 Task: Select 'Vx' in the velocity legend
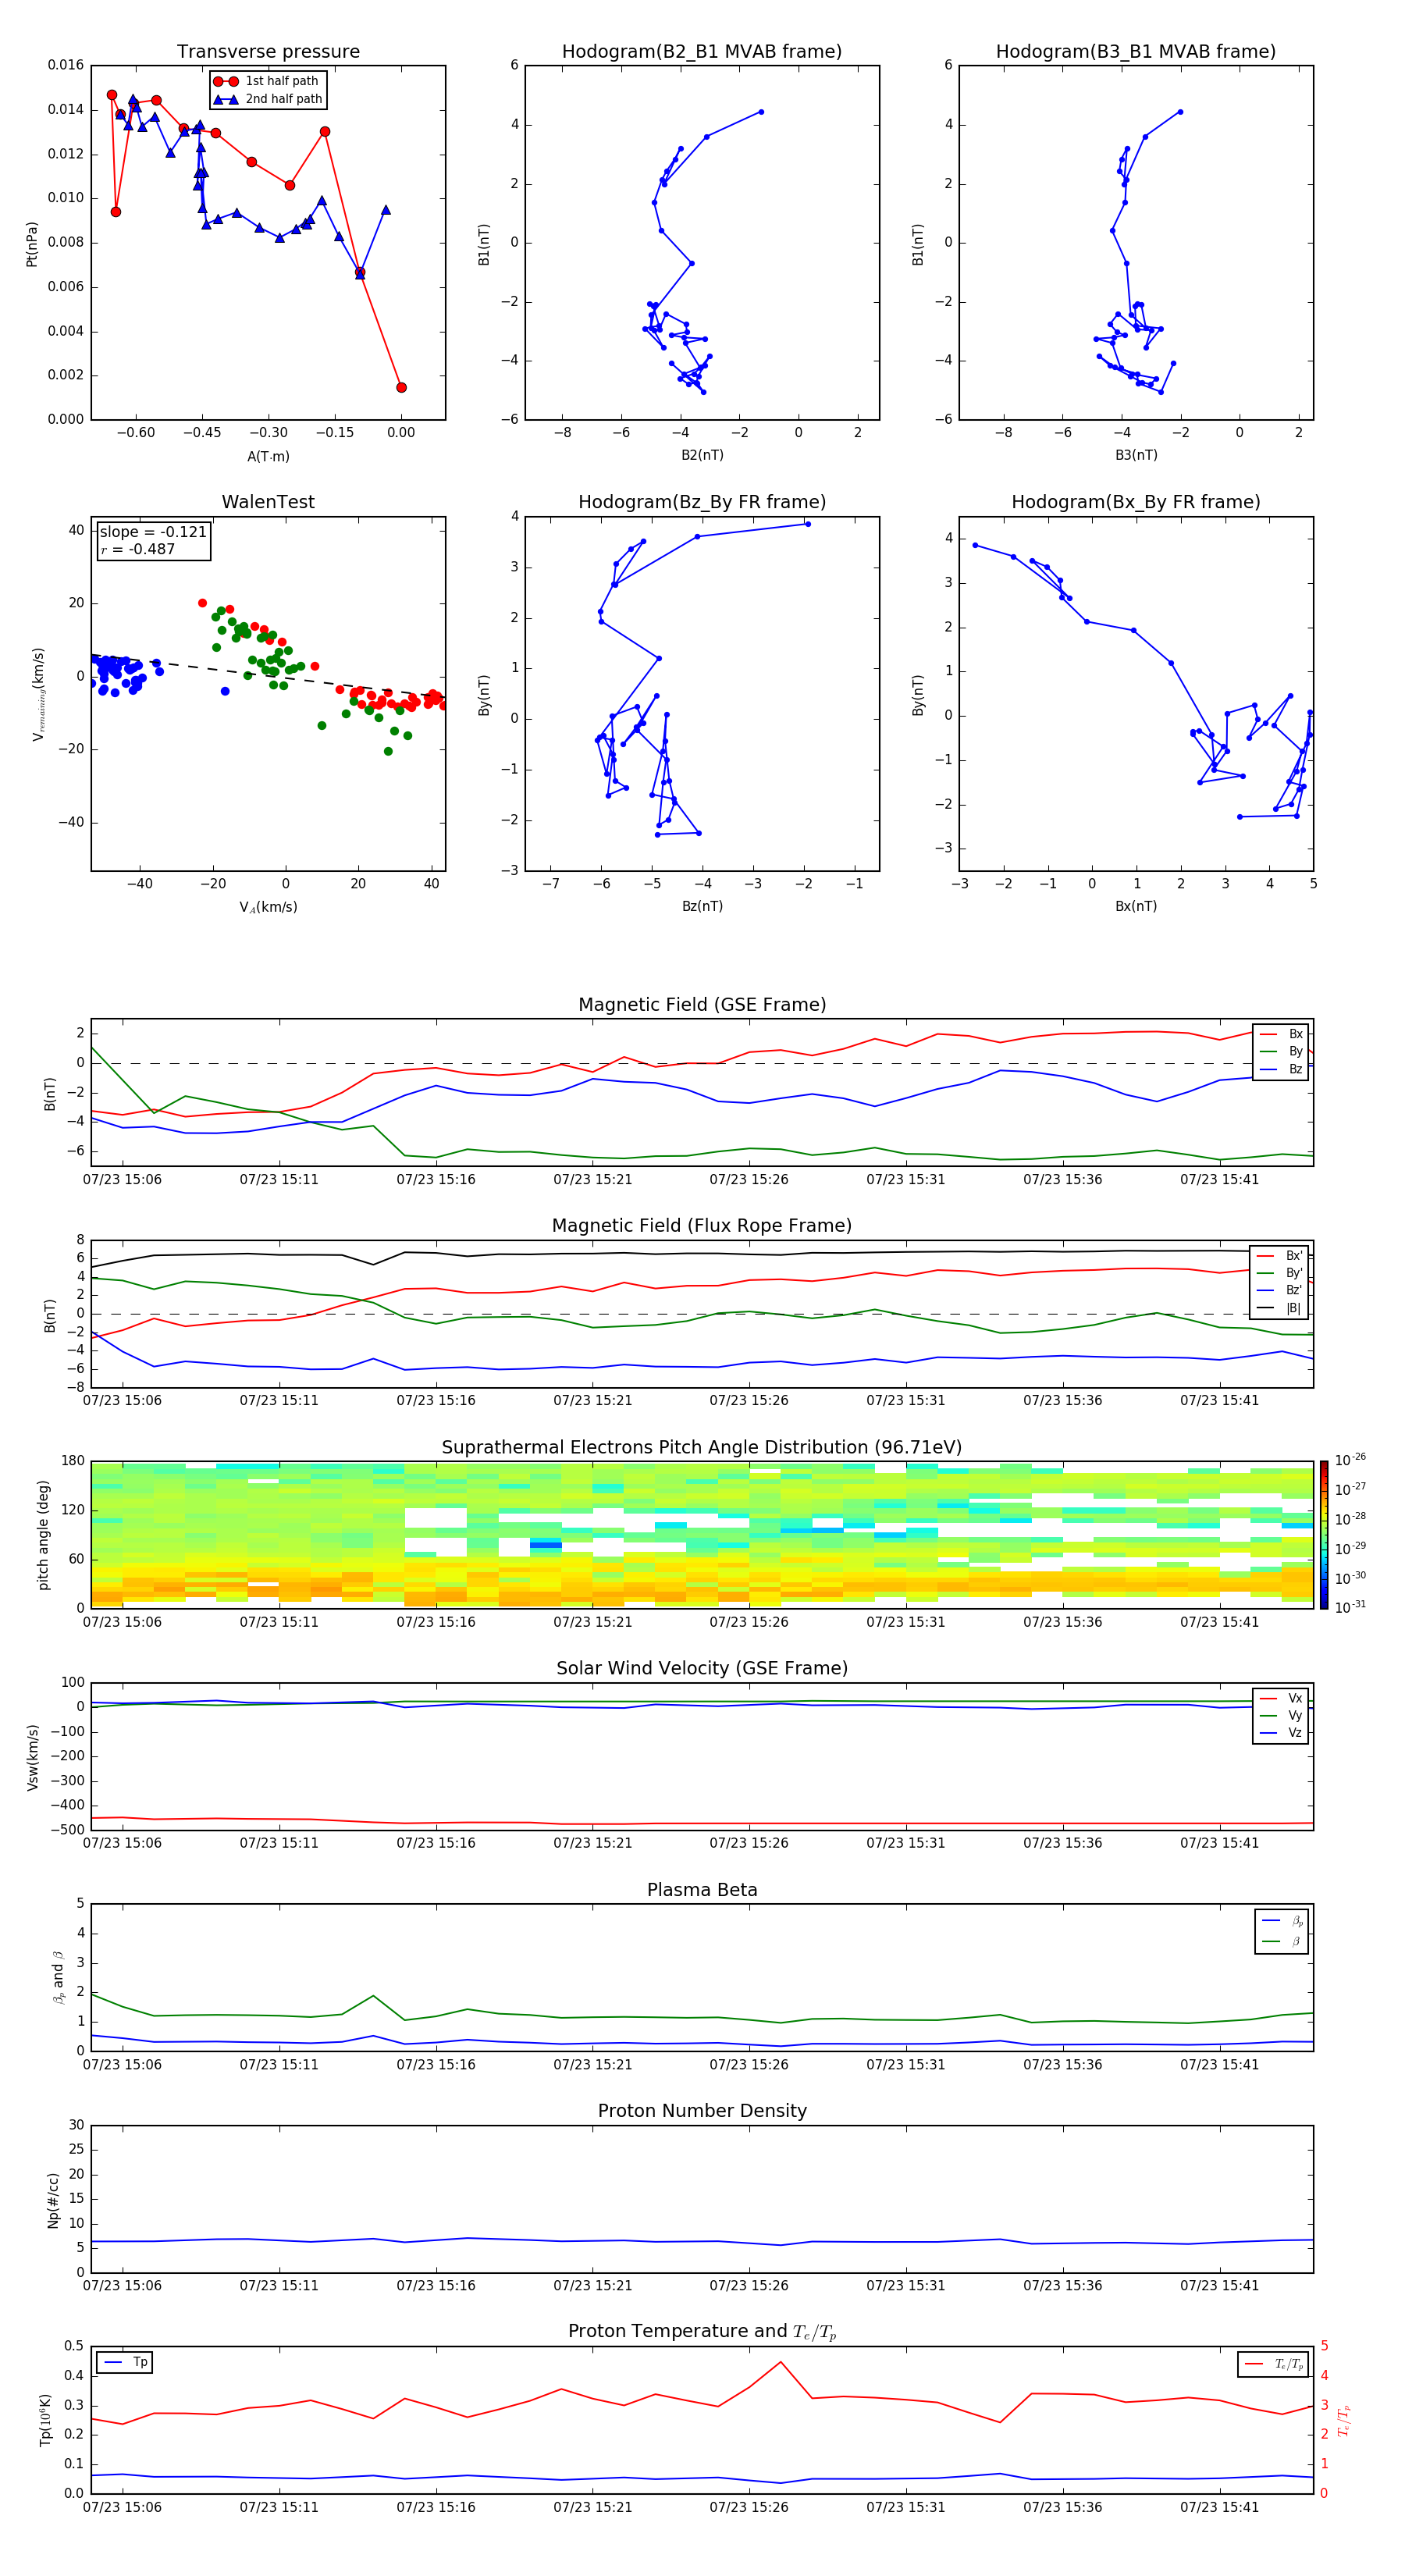(x=1282, y=1699)
